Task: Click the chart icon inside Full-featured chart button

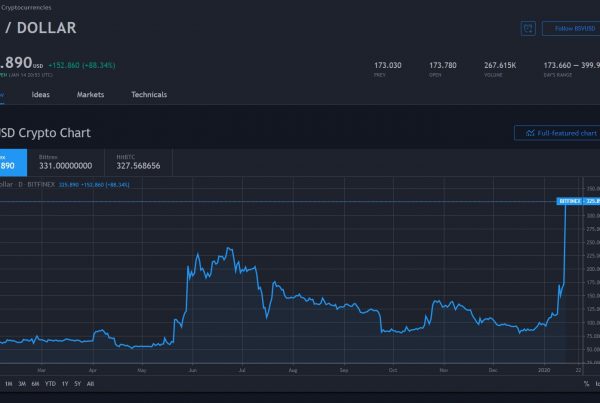Action: (530, 133)
